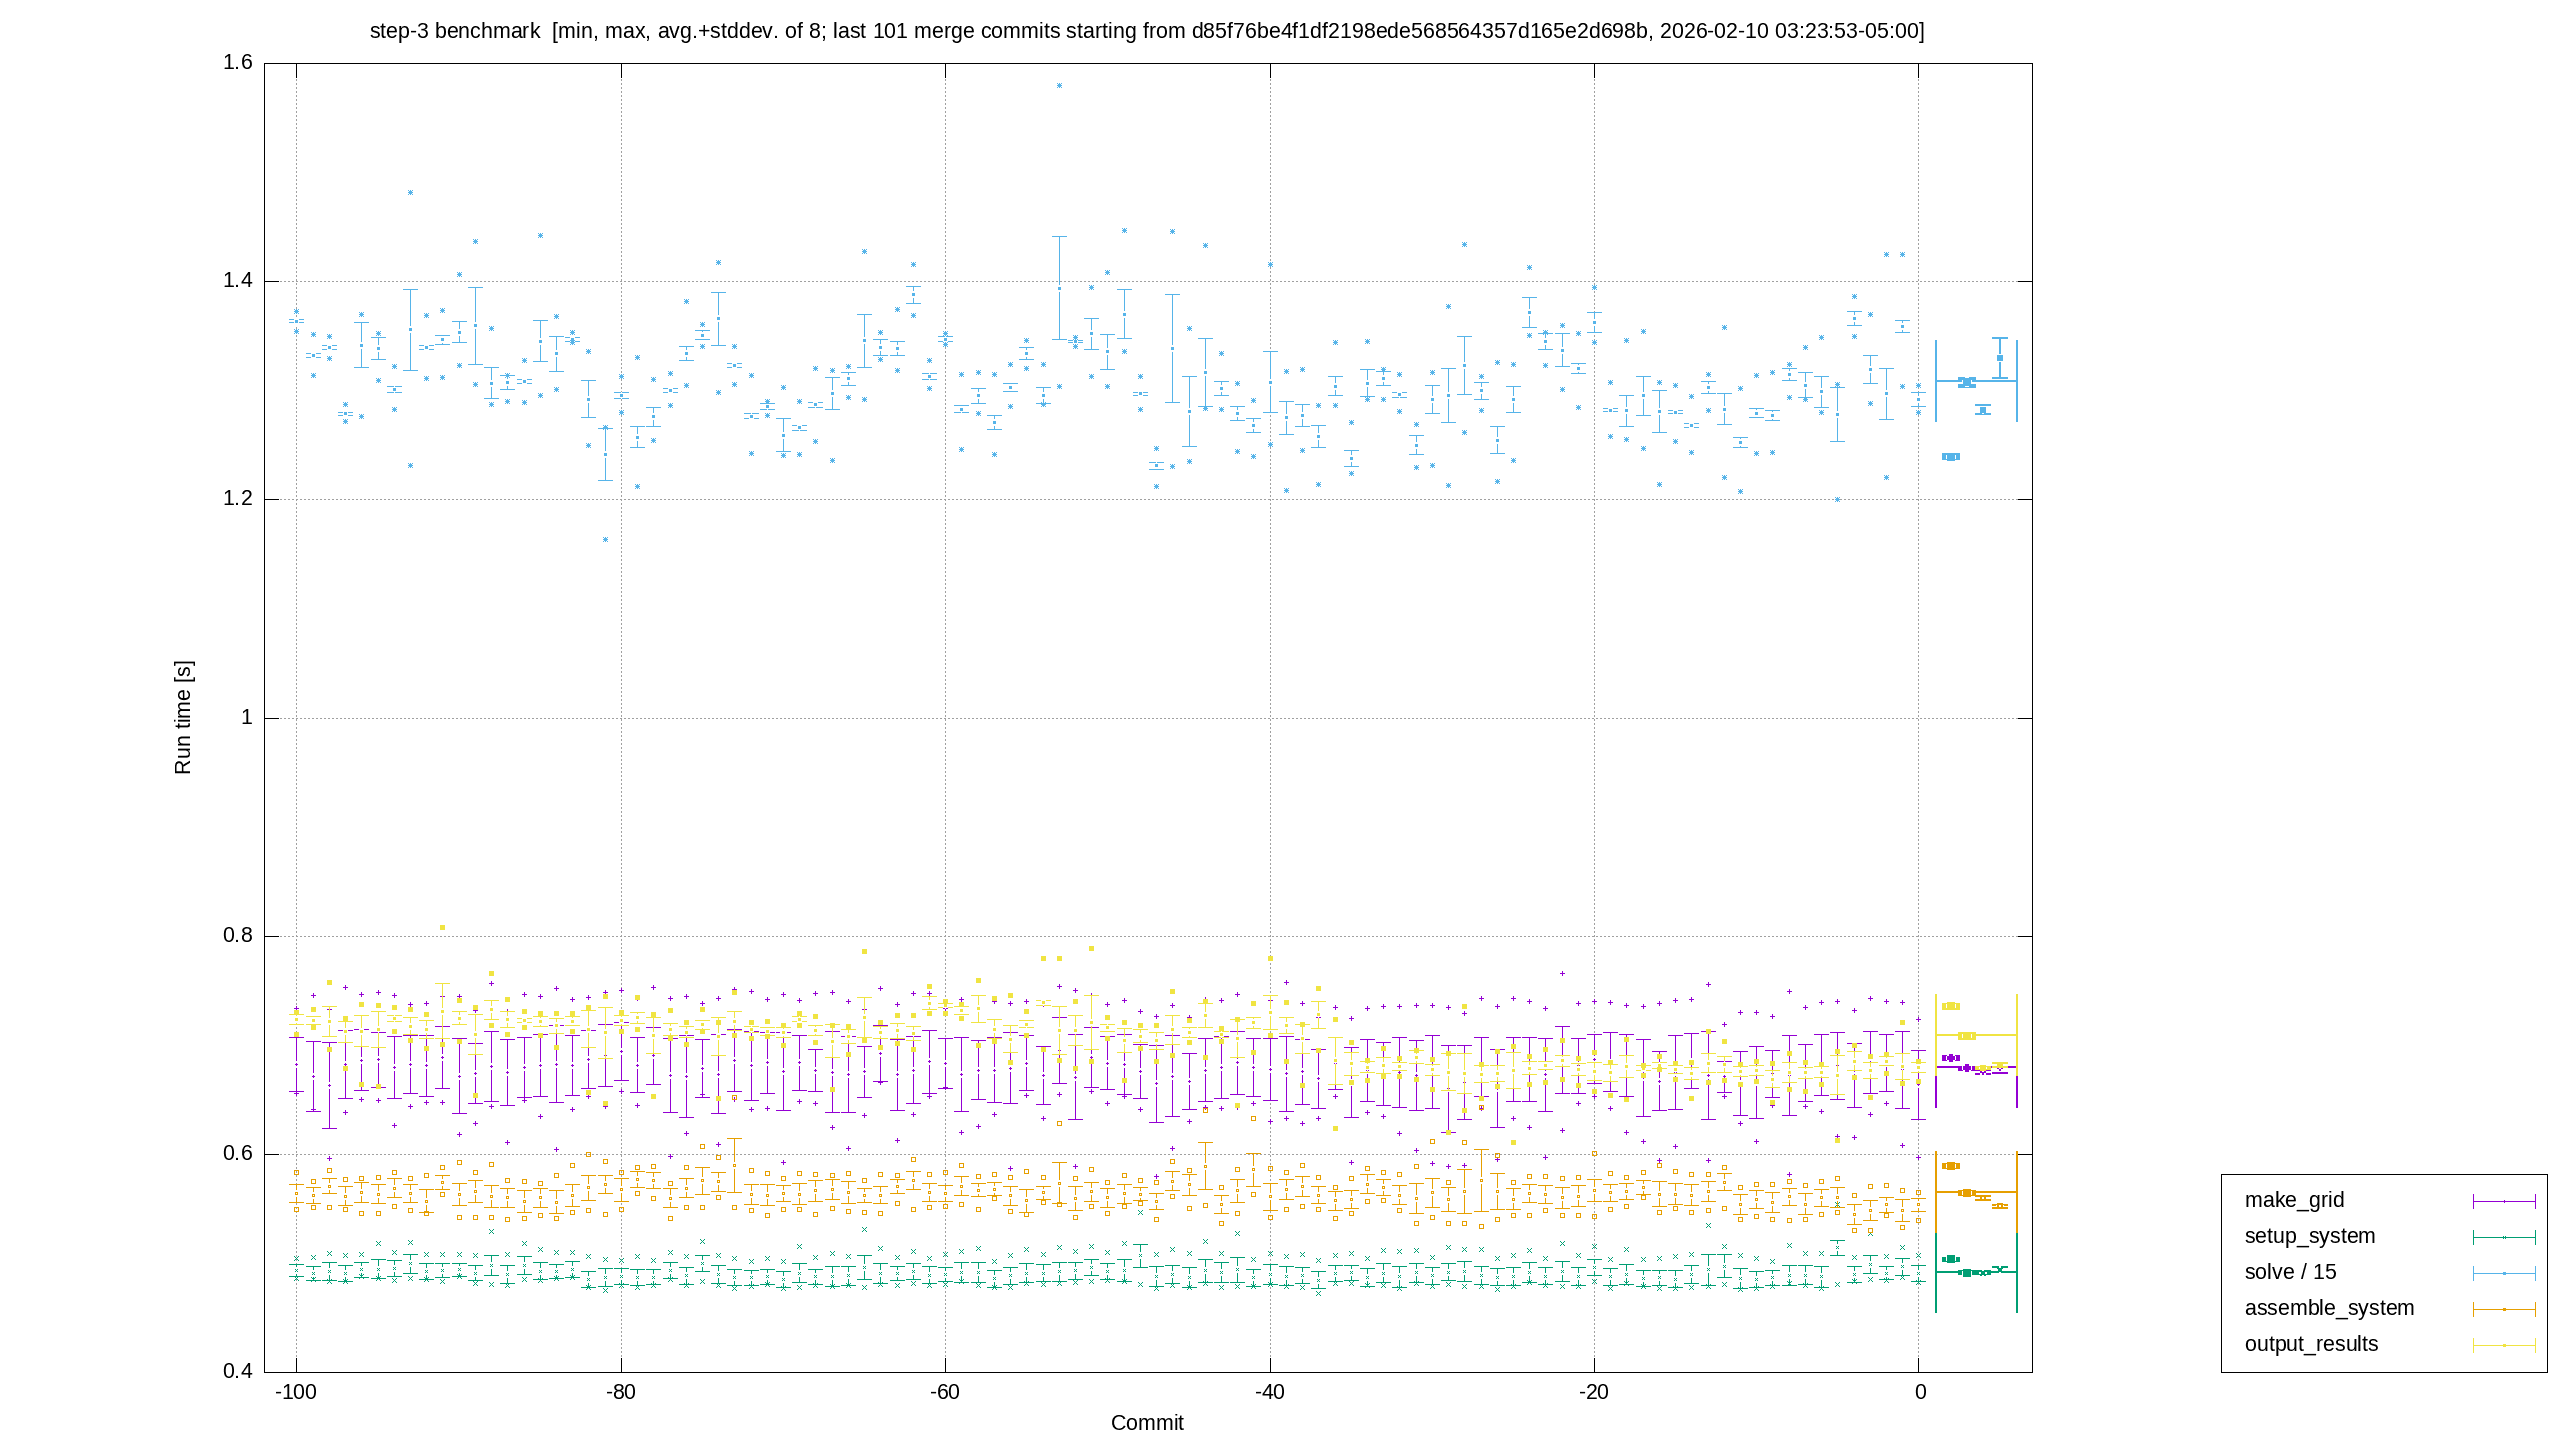This screenshot has width=2560, height=1440.
Task: Click the Commit x-axis label
Action: click(x=1147, y=1423)
